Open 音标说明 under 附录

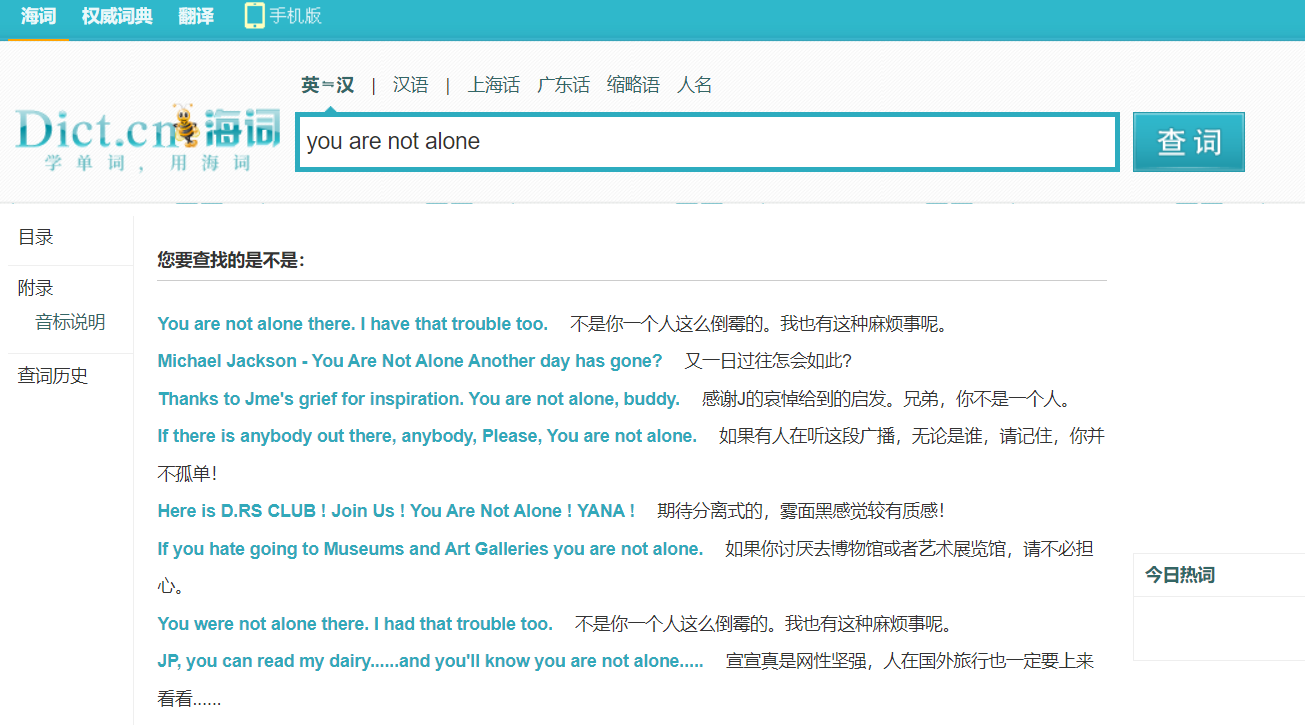[x=70, y=322]
